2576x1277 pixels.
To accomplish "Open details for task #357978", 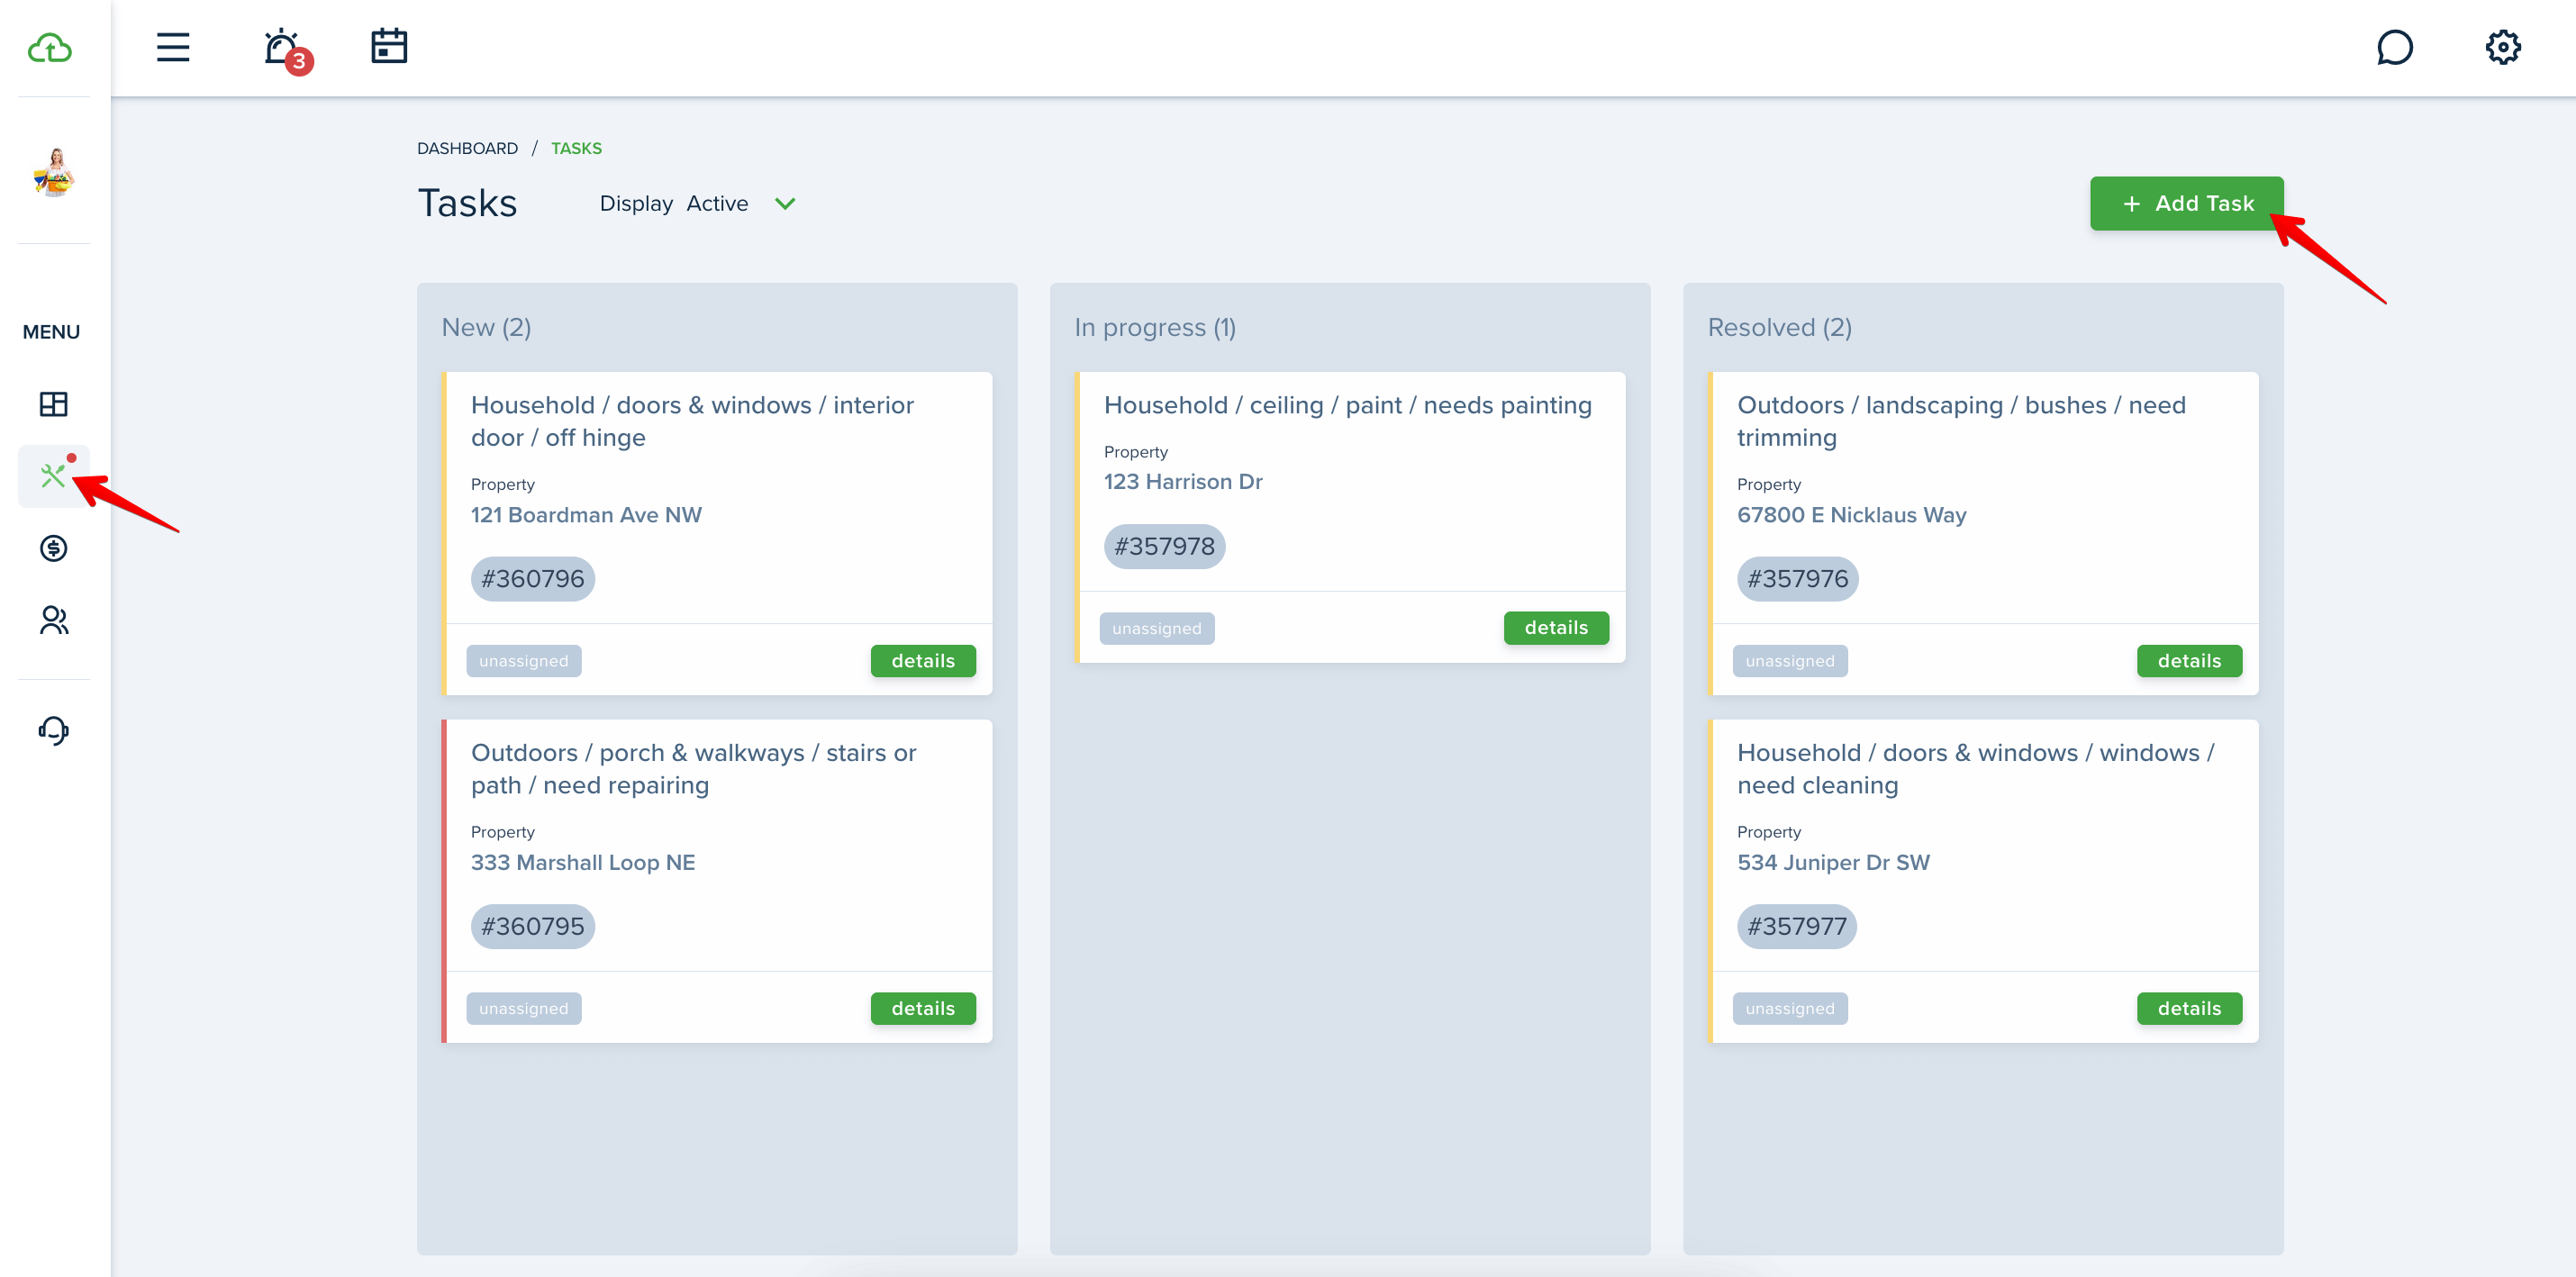I will coord(1555,627).
